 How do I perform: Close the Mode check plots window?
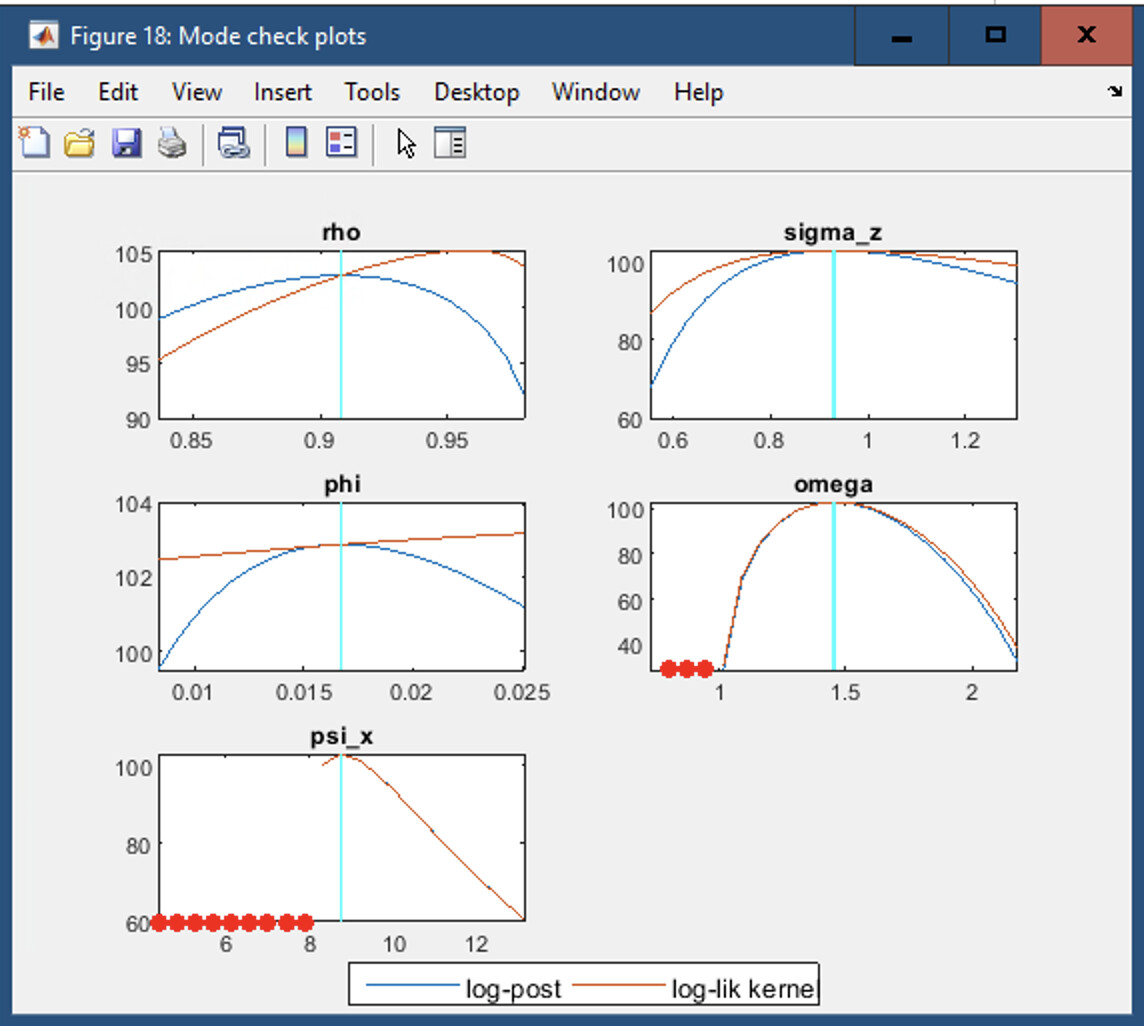[x=1086, y=35]
